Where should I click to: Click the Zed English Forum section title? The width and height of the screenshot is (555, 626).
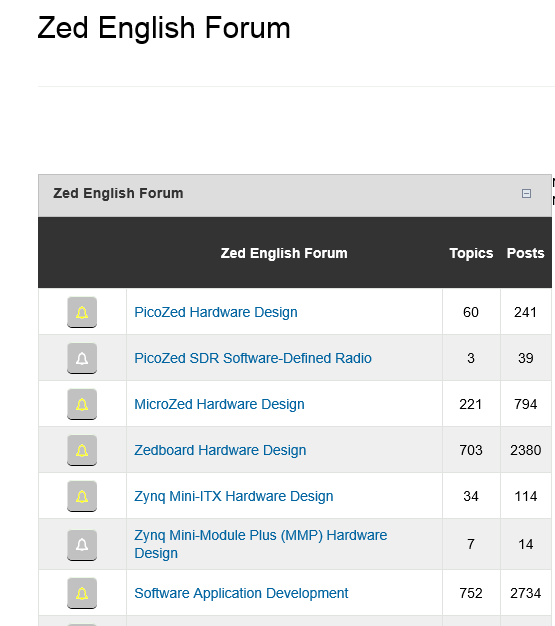pos(118,193)
